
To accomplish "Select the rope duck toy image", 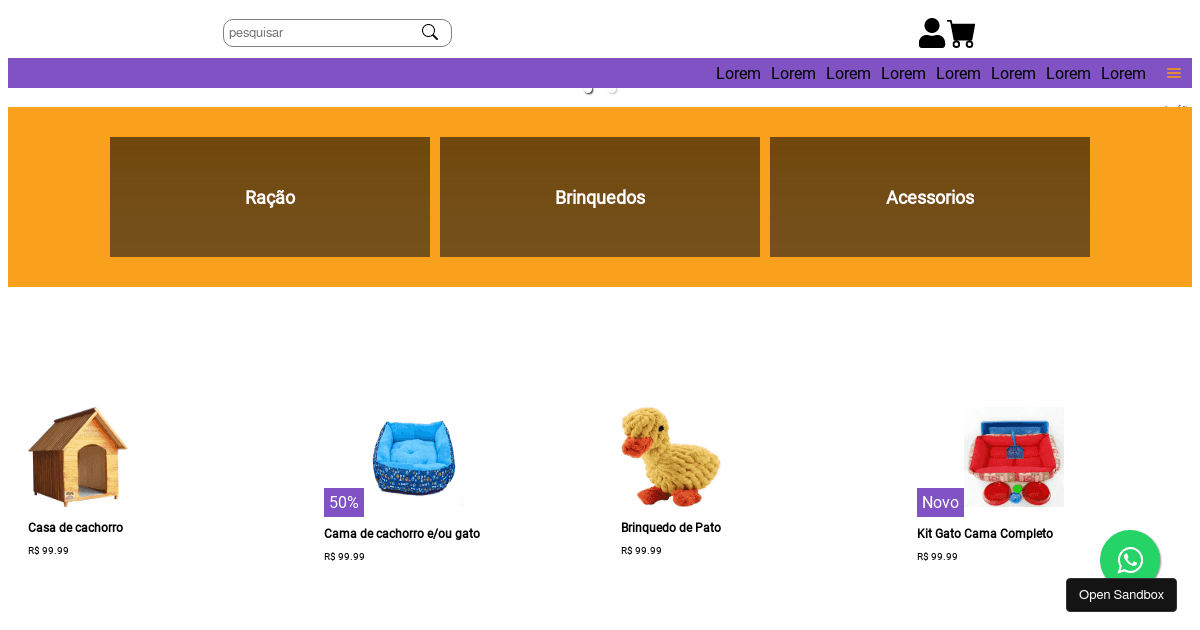I will coord(671,457).
